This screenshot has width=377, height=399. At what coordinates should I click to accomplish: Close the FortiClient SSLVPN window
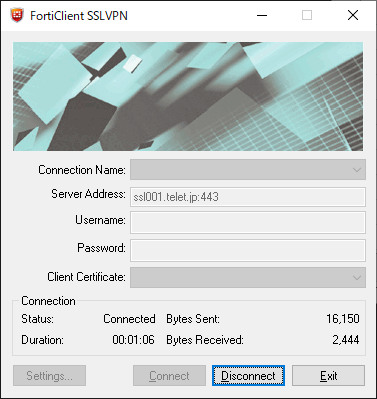[x=353, y=15]
